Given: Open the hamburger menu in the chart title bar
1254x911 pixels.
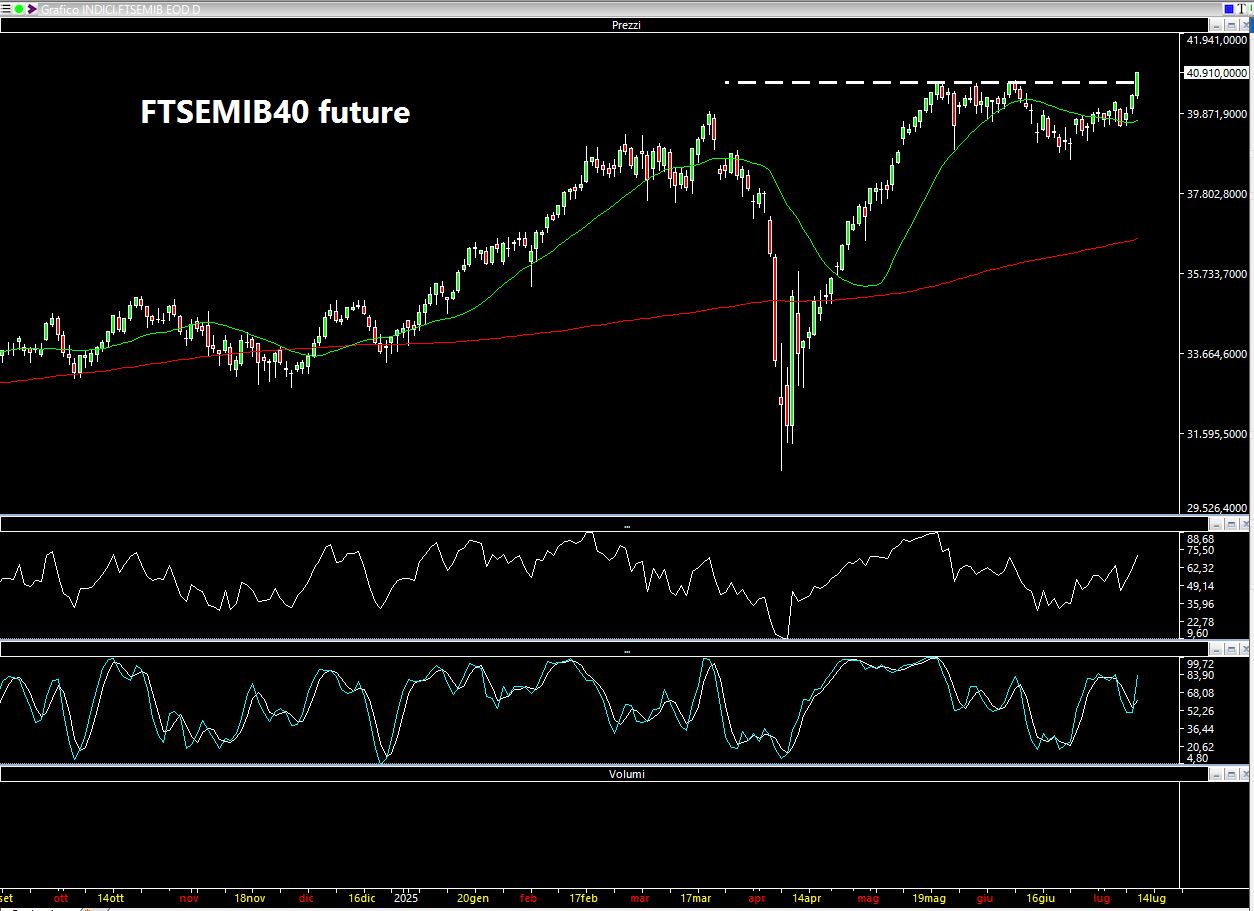Looking at the screenshot, I should point(6,8).
